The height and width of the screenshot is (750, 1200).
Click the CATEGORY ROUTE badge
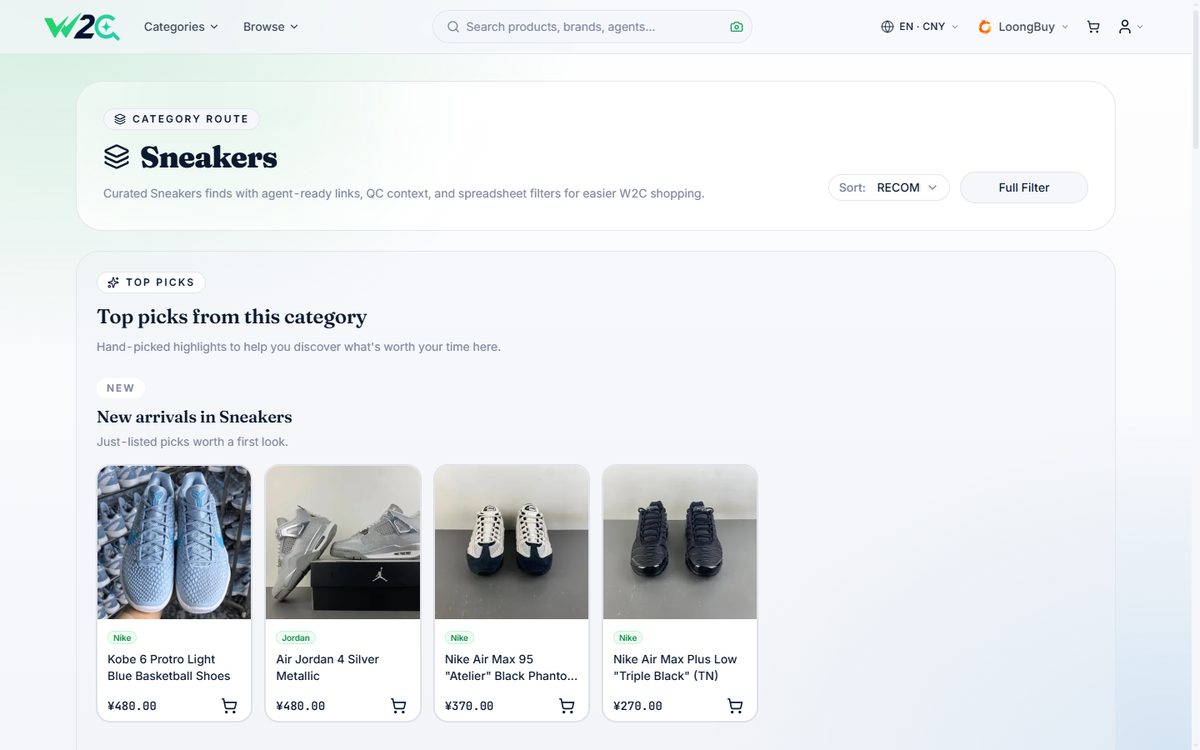(181, 119)
